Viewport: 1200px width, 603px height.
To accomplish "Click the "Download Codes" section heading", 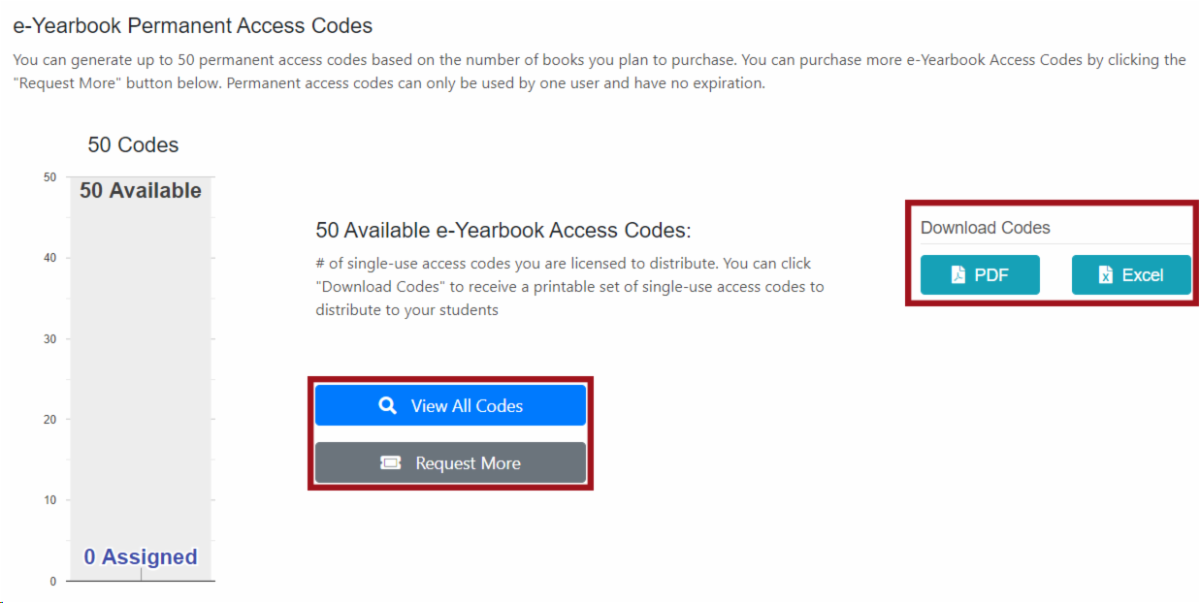I will [985, 228].
